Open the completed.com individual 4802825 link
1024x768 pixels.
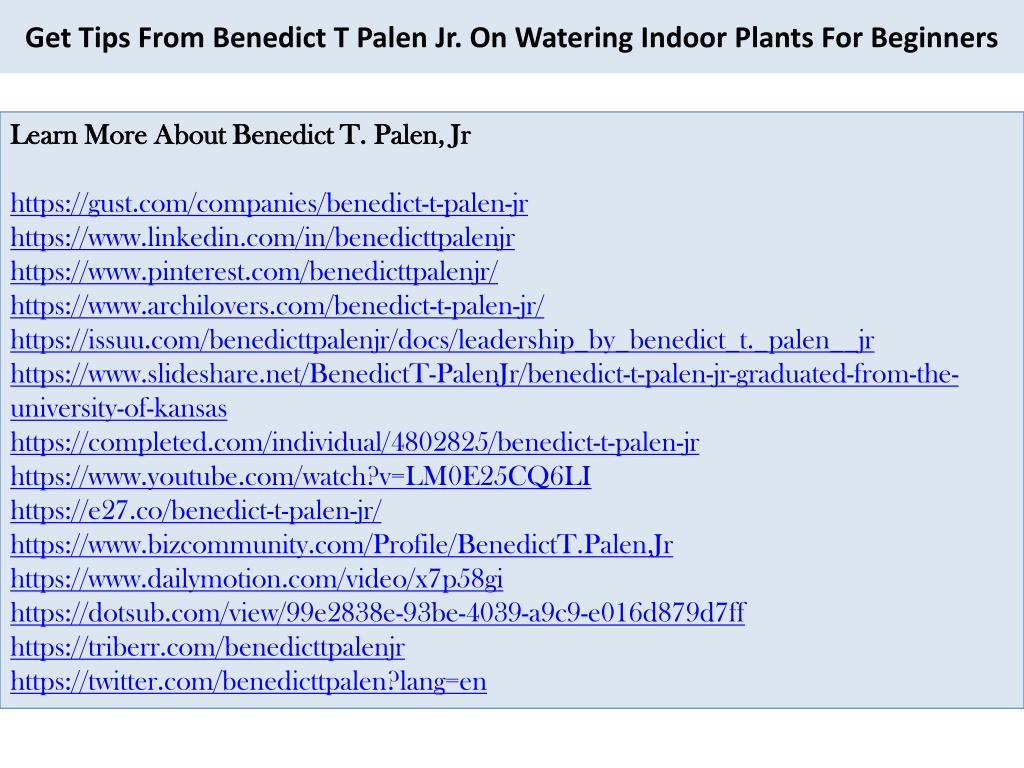(x=355, y=443)
